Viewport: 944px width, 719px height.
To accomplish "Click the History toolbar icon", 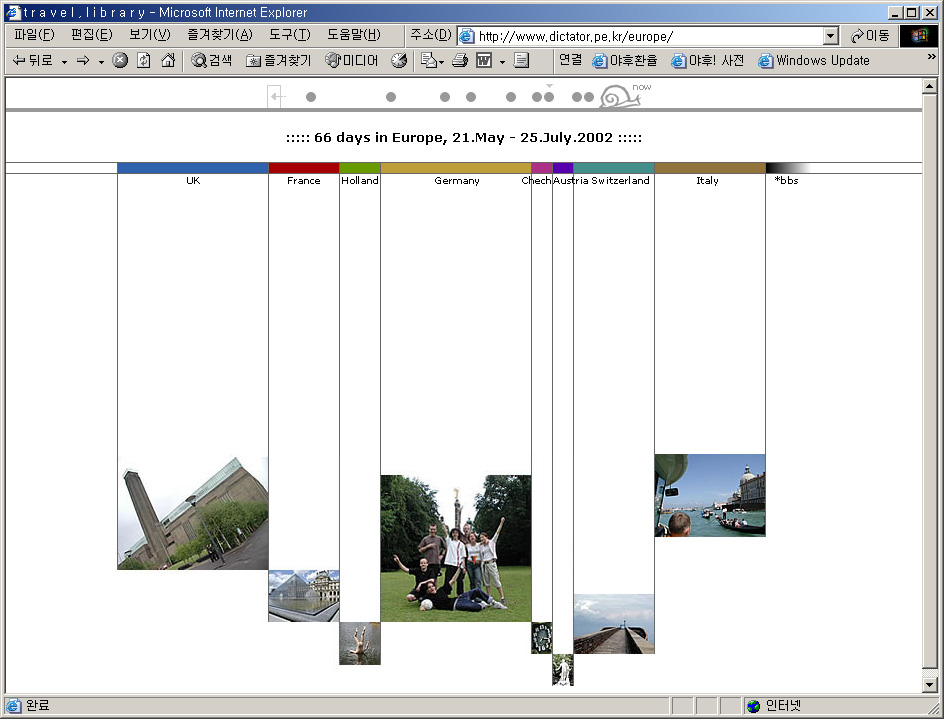I will [399, 60].
